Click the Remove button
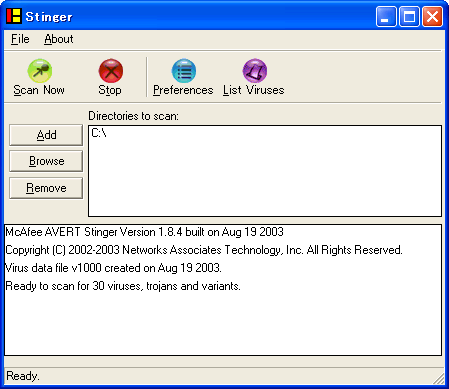 click(x=46, y=188)
